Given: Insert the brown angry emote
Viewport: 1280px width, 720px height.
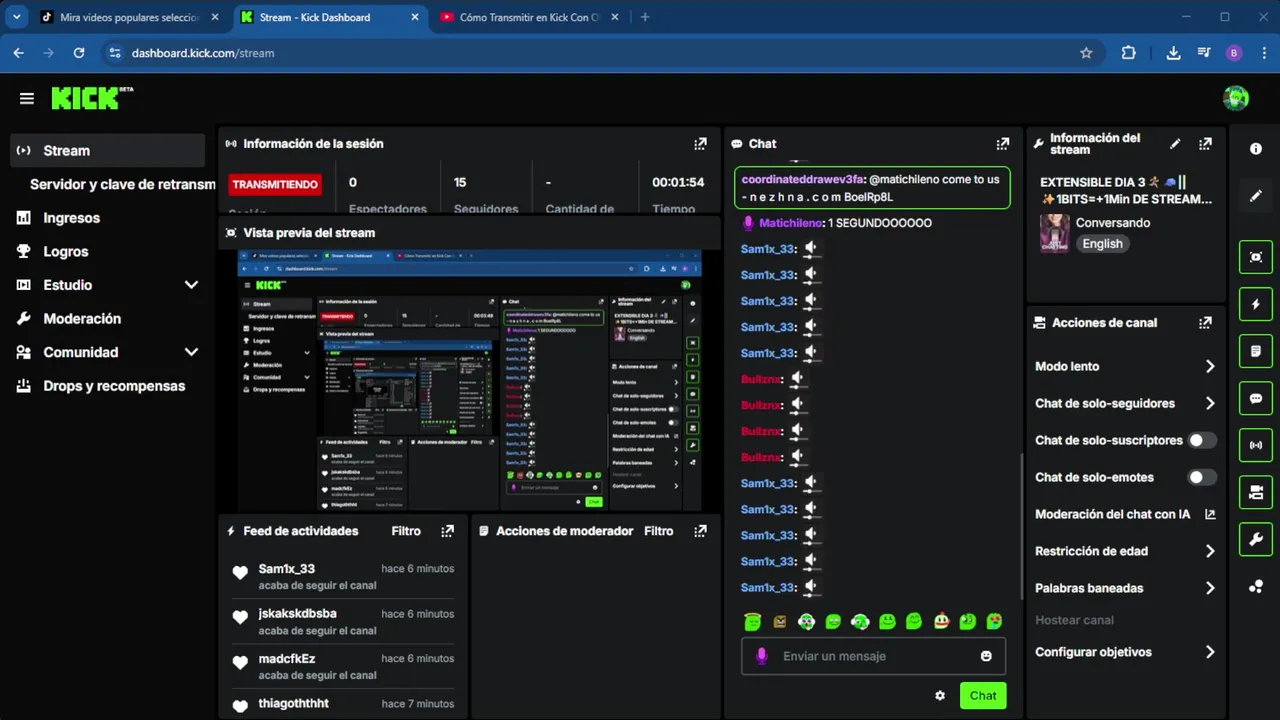Looking at the screenshot, I should pyautogui.click(x=780, y=622).
